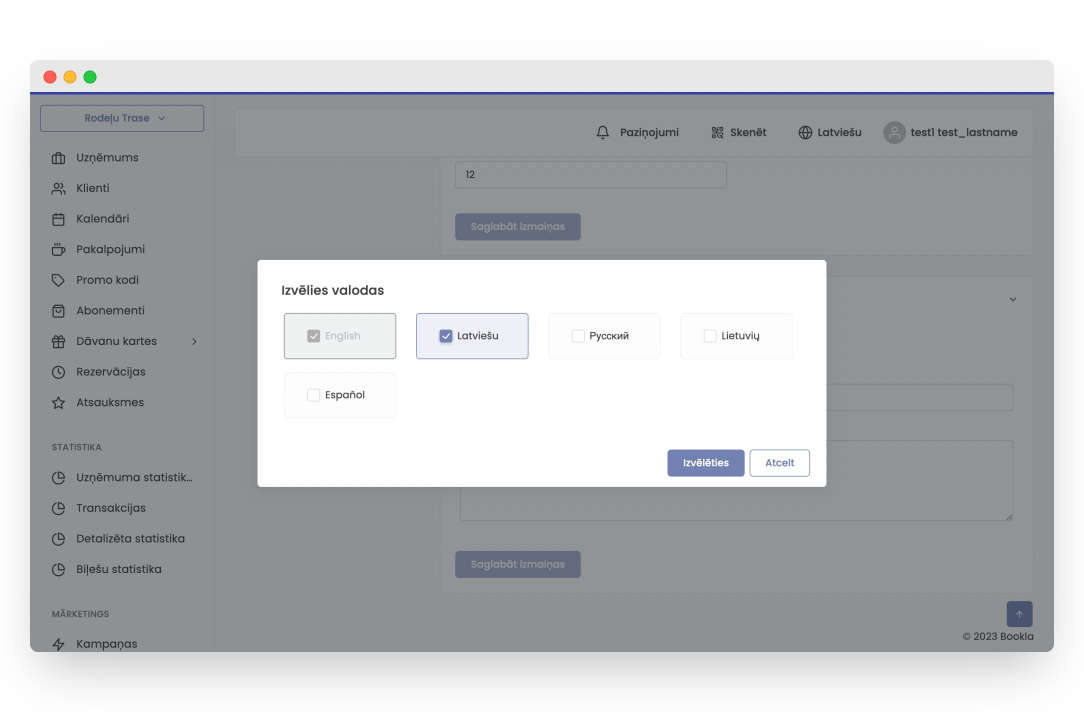The height and width of the screenshot is (712, 1084).
Task: Go to Transakcijas in the sidebar
Action: pos(111,508)
